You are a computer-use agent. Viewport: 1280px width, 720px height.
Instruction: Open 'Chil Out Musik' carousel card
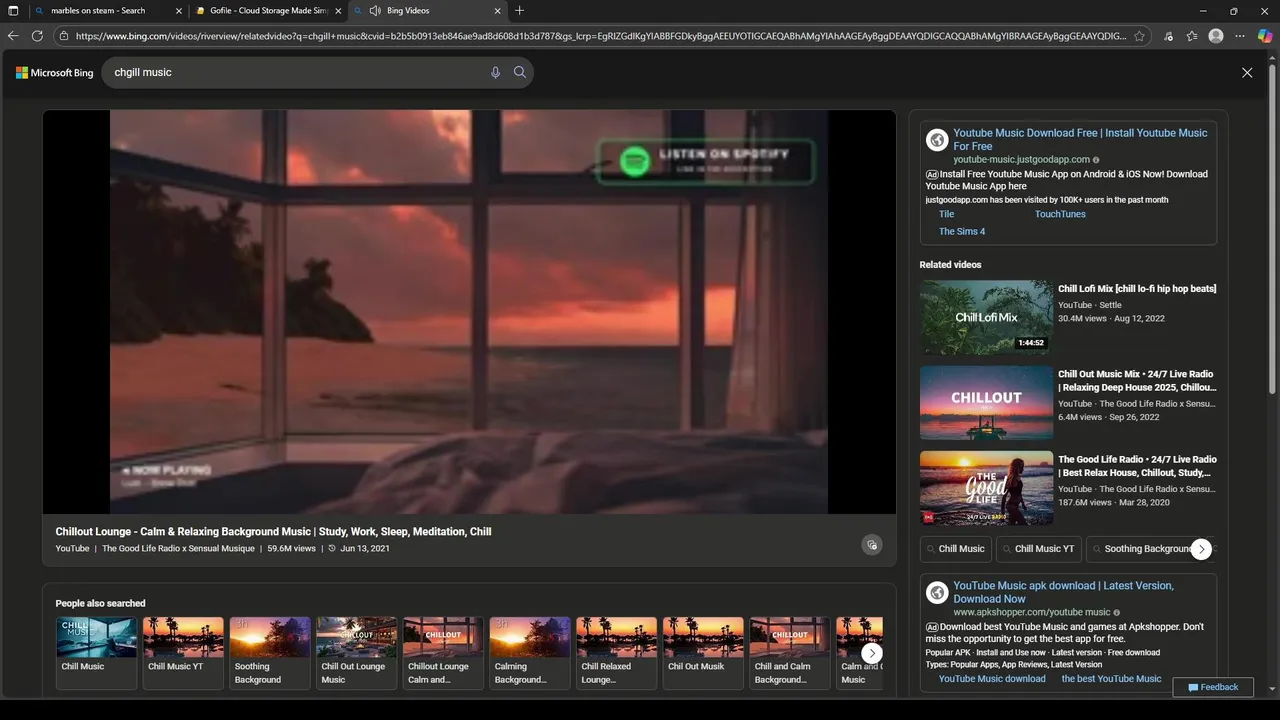(x=703, y=653)
